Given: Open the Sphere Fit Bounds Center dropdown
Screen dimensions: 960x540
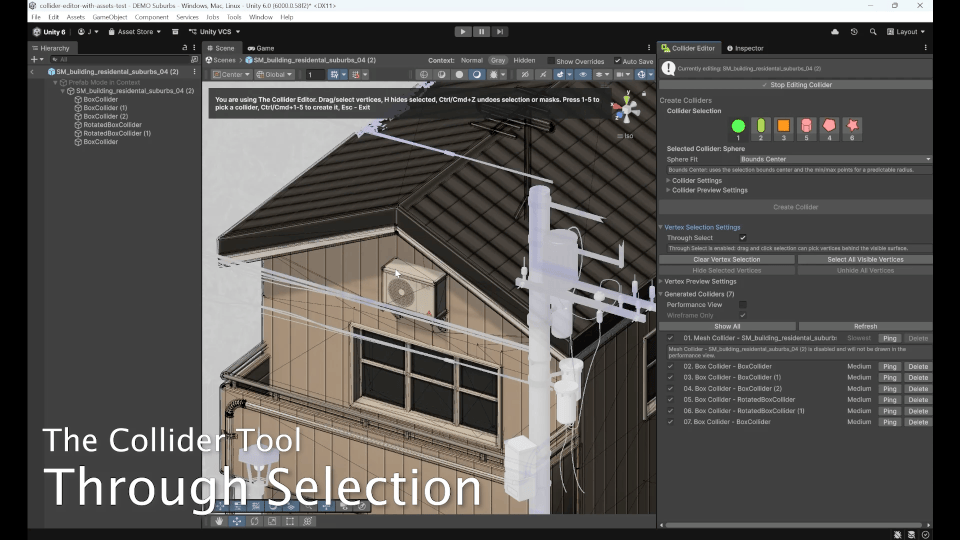Looking at the screenshot, I should [835, 159].
